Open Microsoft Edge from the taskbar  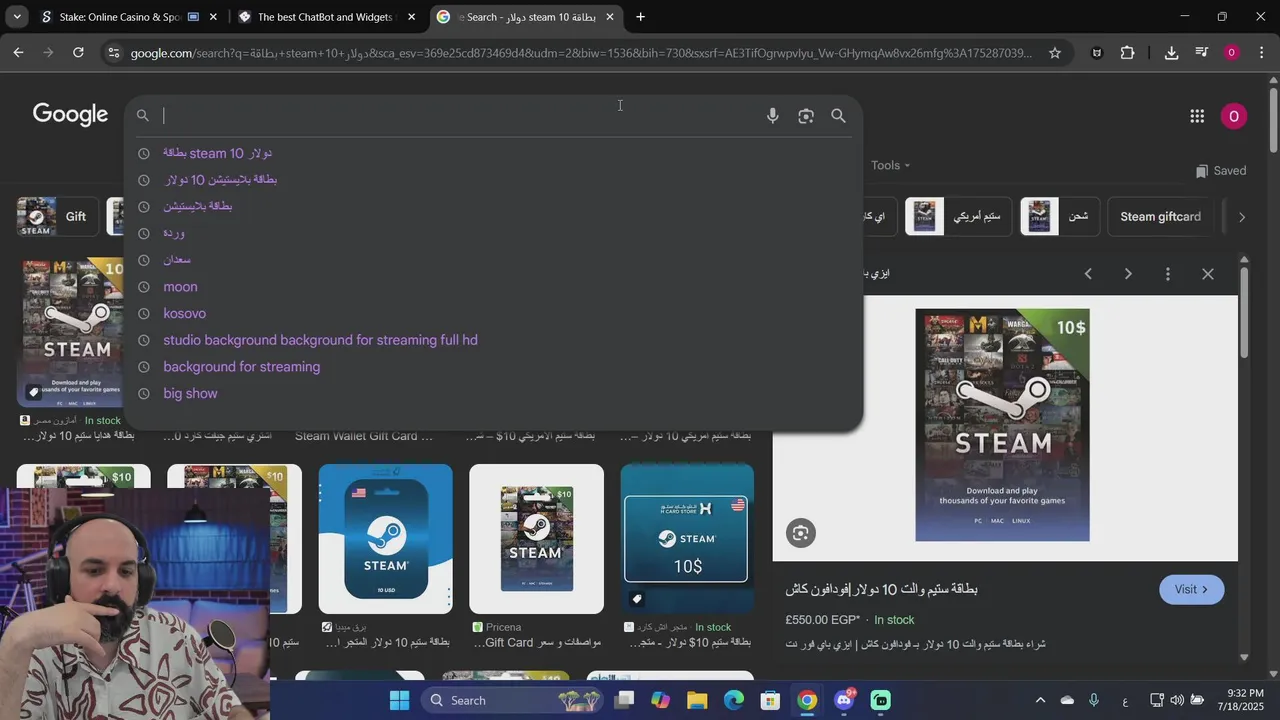click(734, 700)
